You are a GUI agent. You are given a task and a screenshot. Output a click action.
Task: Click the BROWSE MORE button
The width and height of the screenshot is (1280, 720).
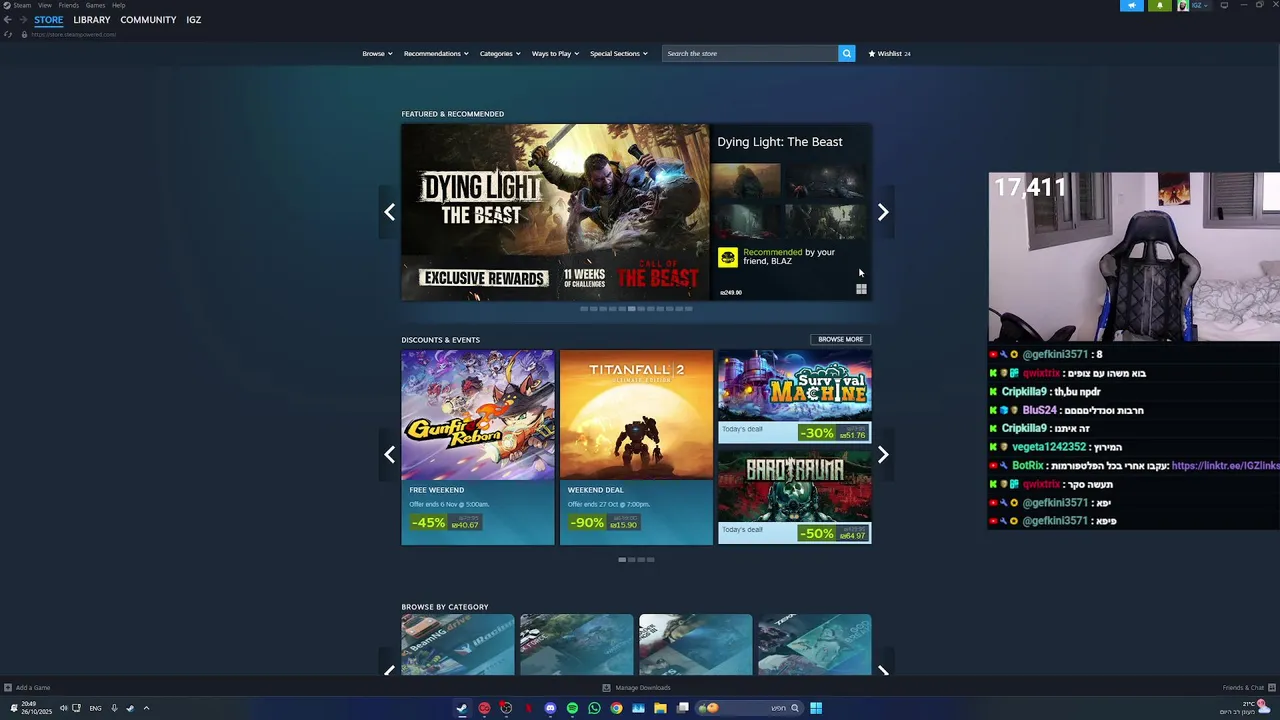click(x=841, y=339)
